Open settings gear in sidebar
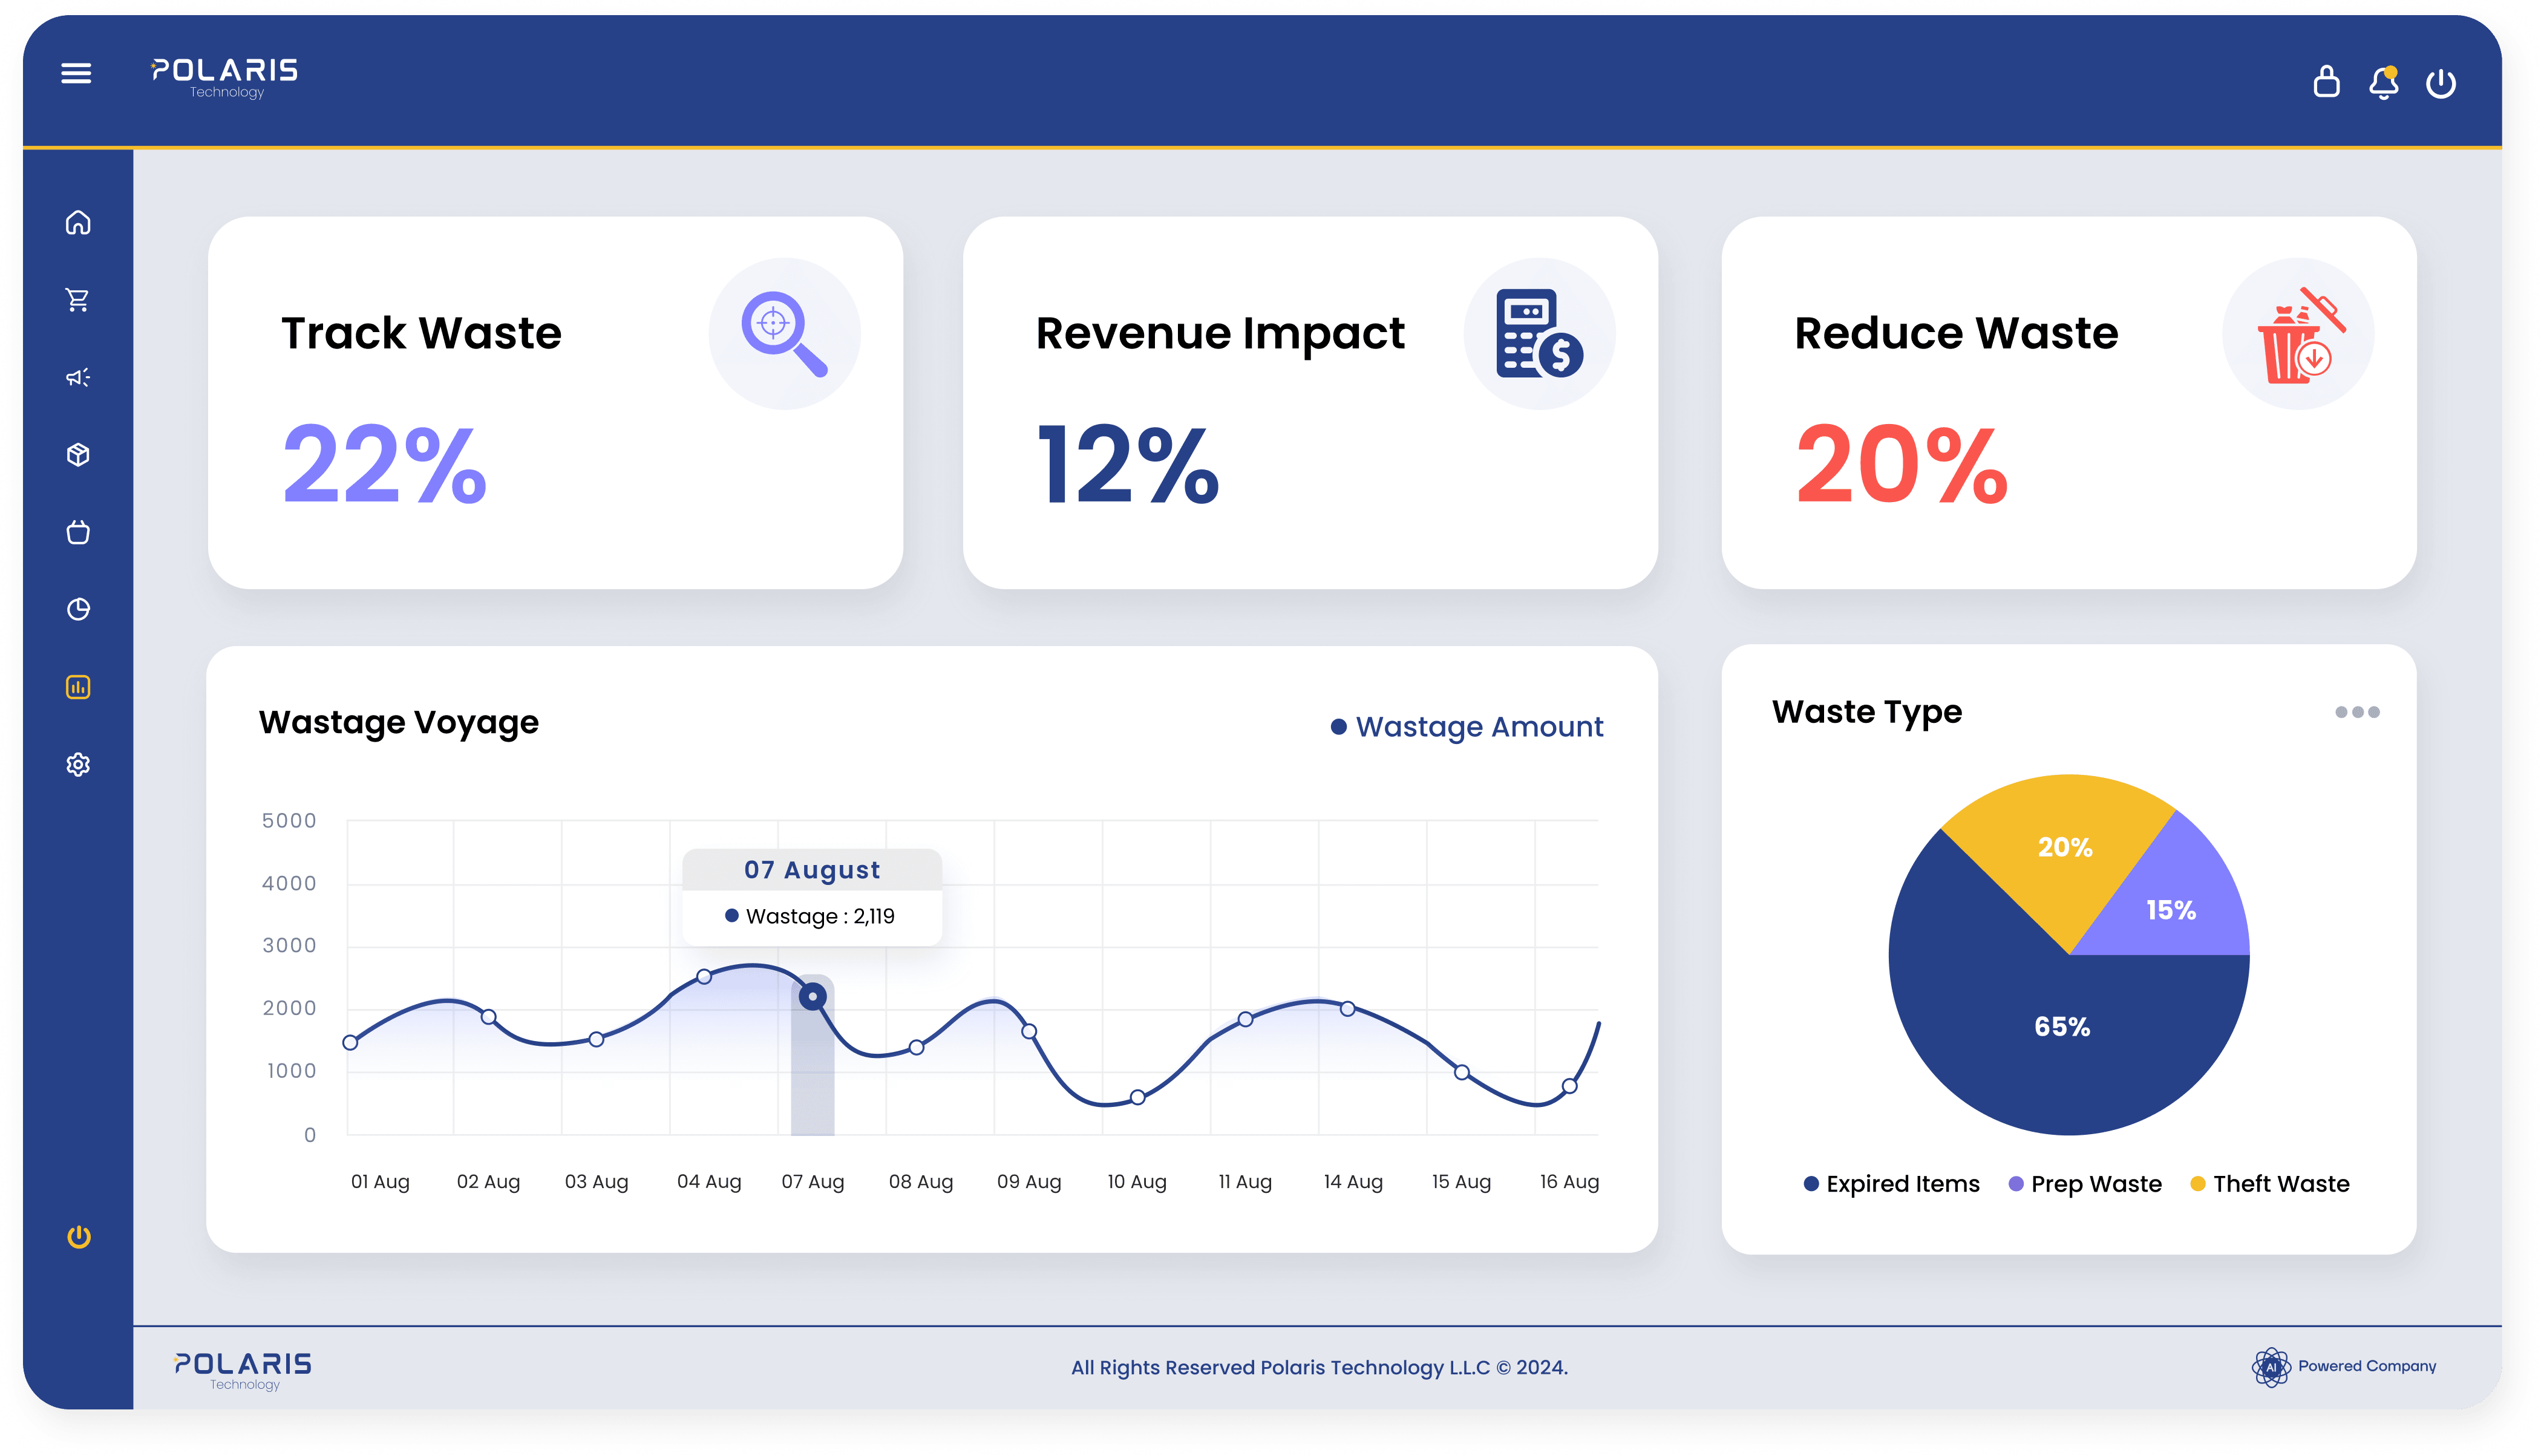2541x1456 pixels. tap(78, 765)
